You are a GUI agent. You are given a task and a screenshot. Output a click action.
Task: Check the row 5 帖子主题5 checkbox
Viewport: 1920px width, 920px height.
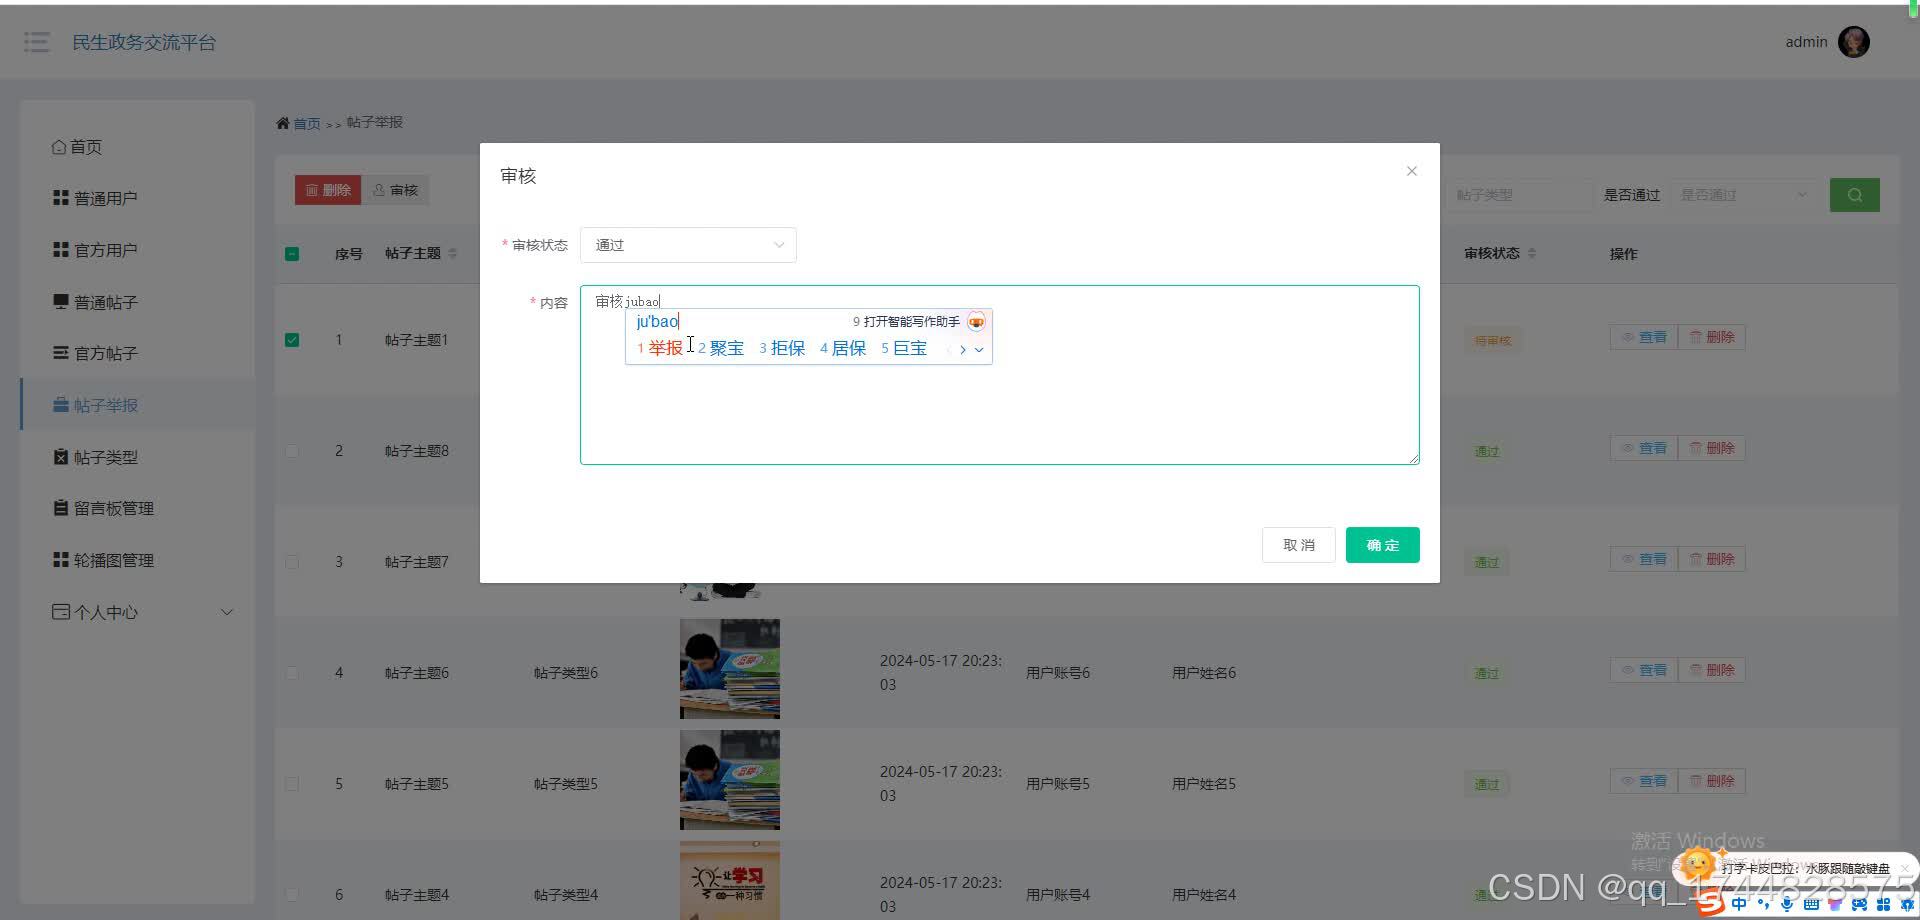292,784
